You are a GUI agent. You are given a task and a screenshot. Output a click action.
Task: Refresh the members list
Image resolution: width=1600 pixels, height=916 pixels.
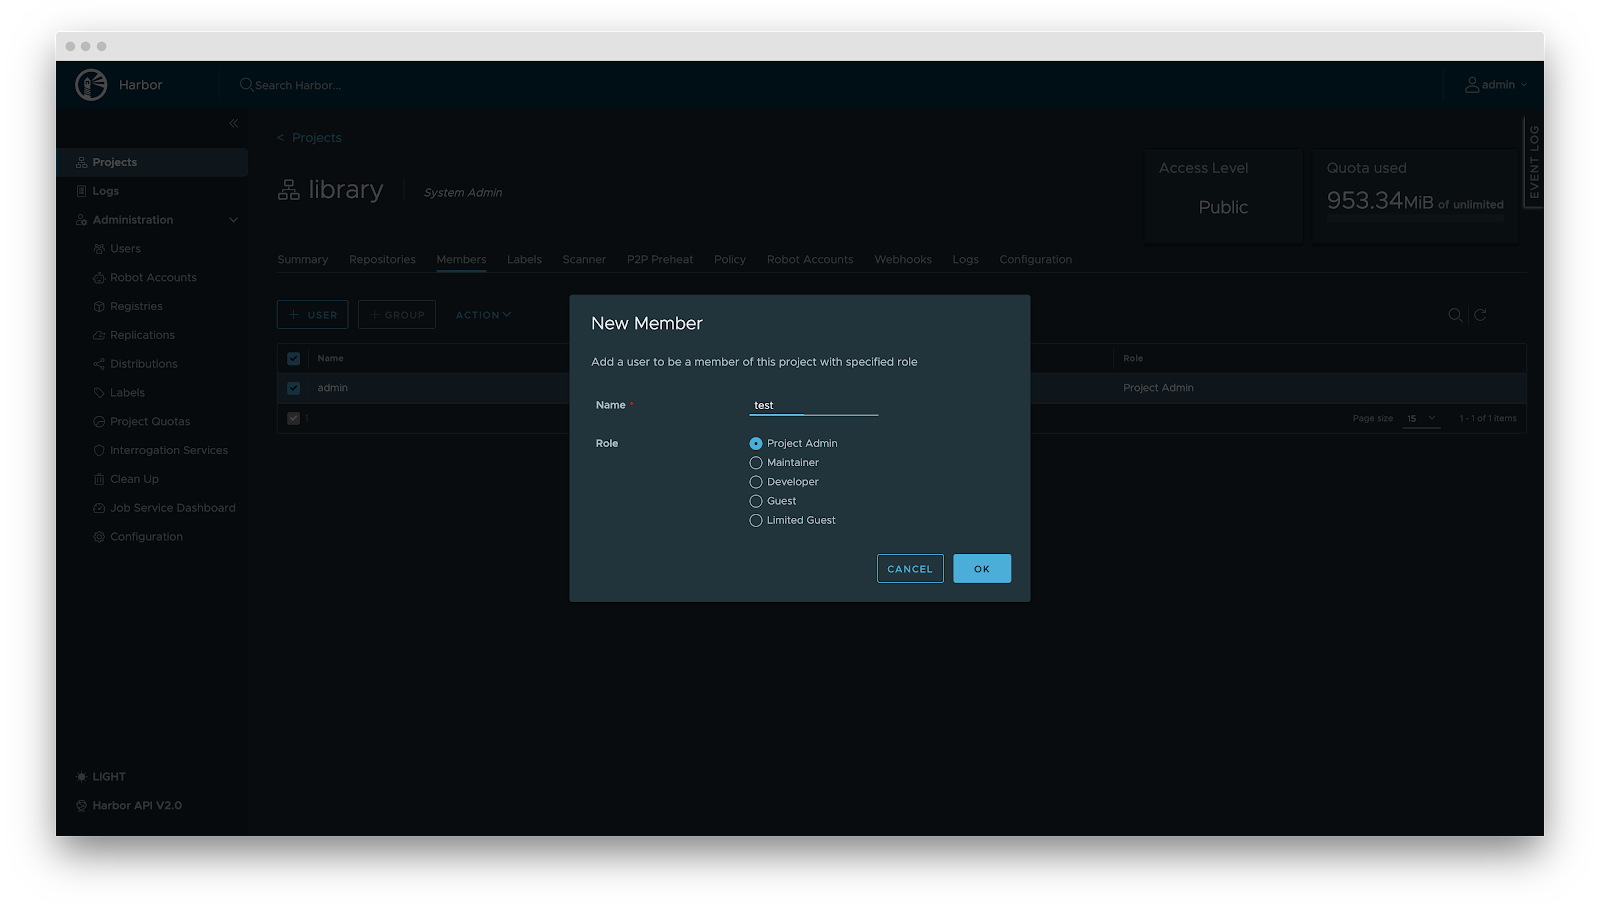pyautogui.click(x=1480, y=315)
